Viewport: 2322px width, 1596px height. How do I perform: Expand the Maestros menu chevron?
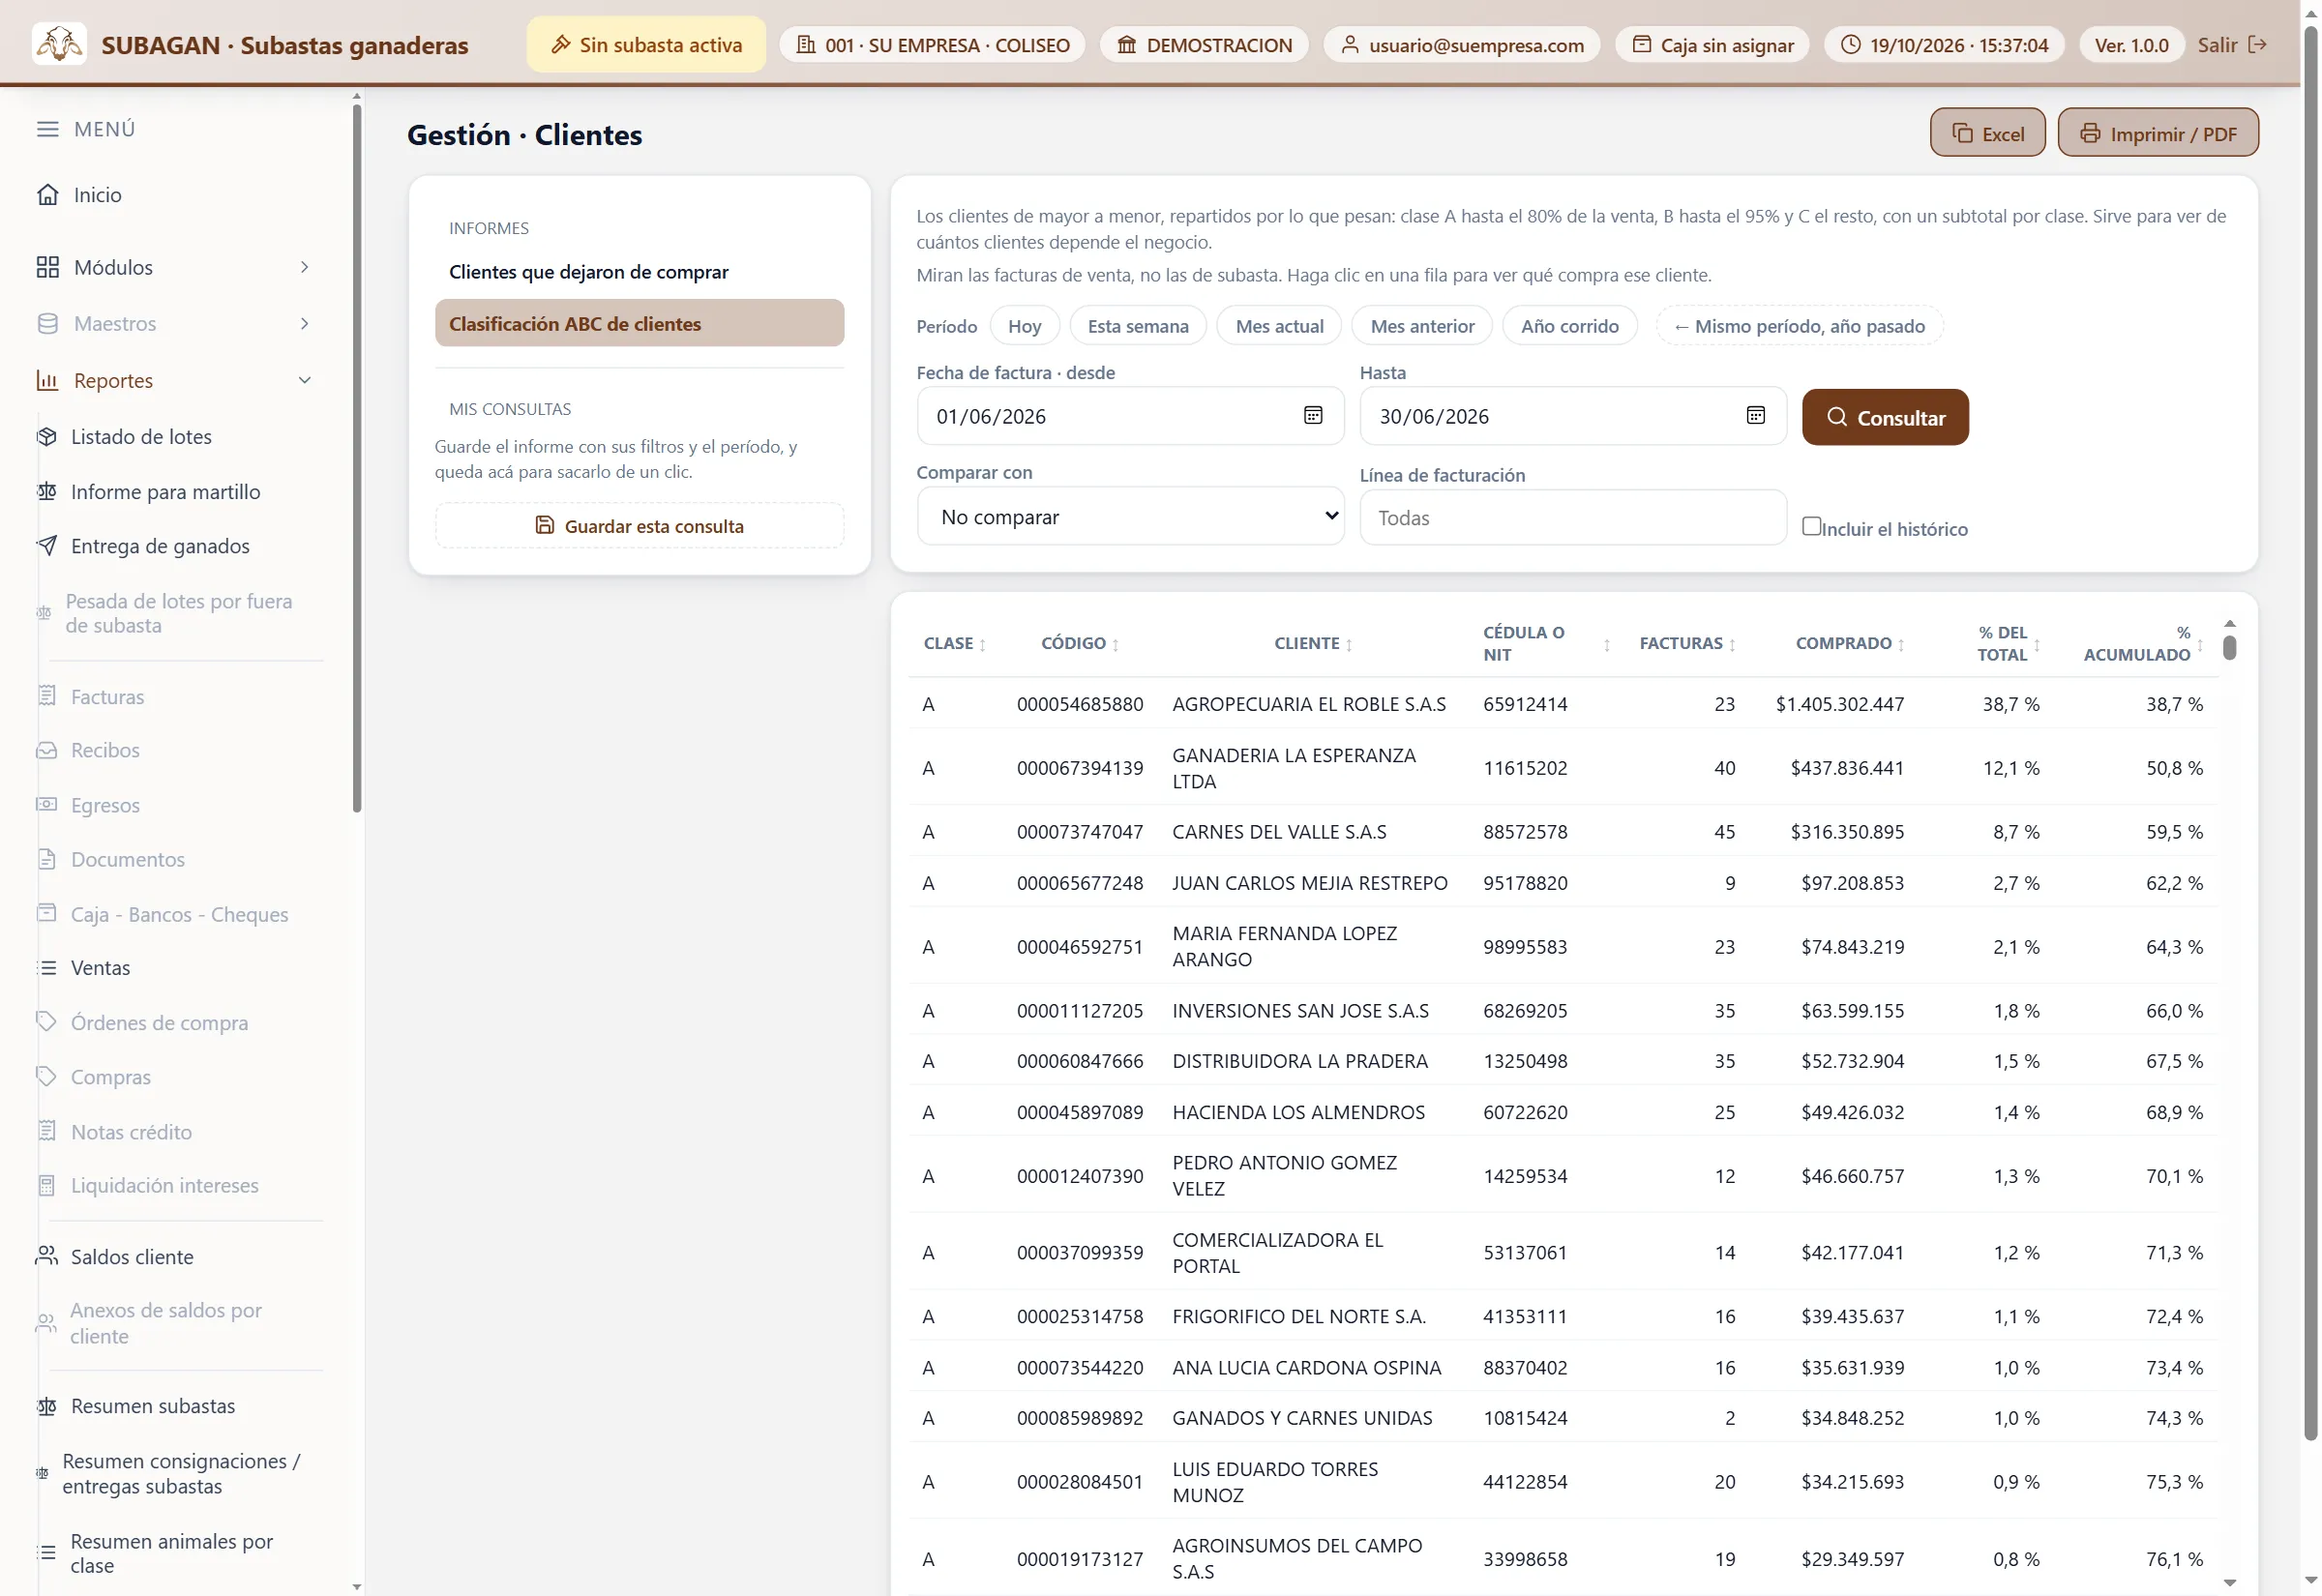point(305,323)
